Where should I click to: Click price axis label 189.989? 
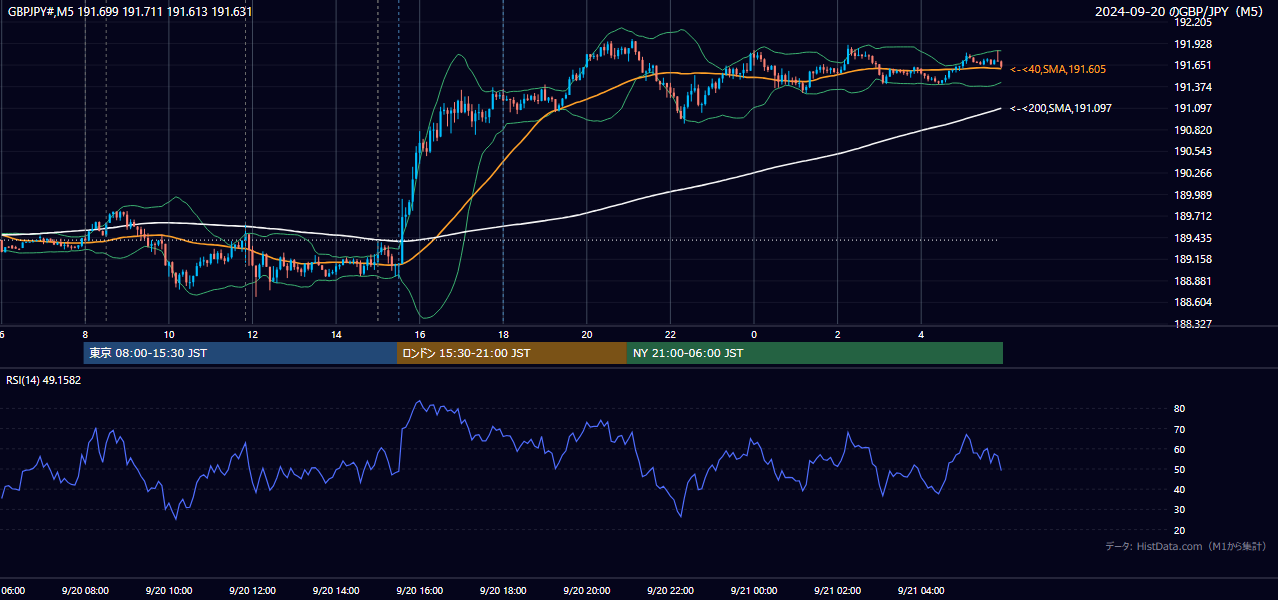1193,195
